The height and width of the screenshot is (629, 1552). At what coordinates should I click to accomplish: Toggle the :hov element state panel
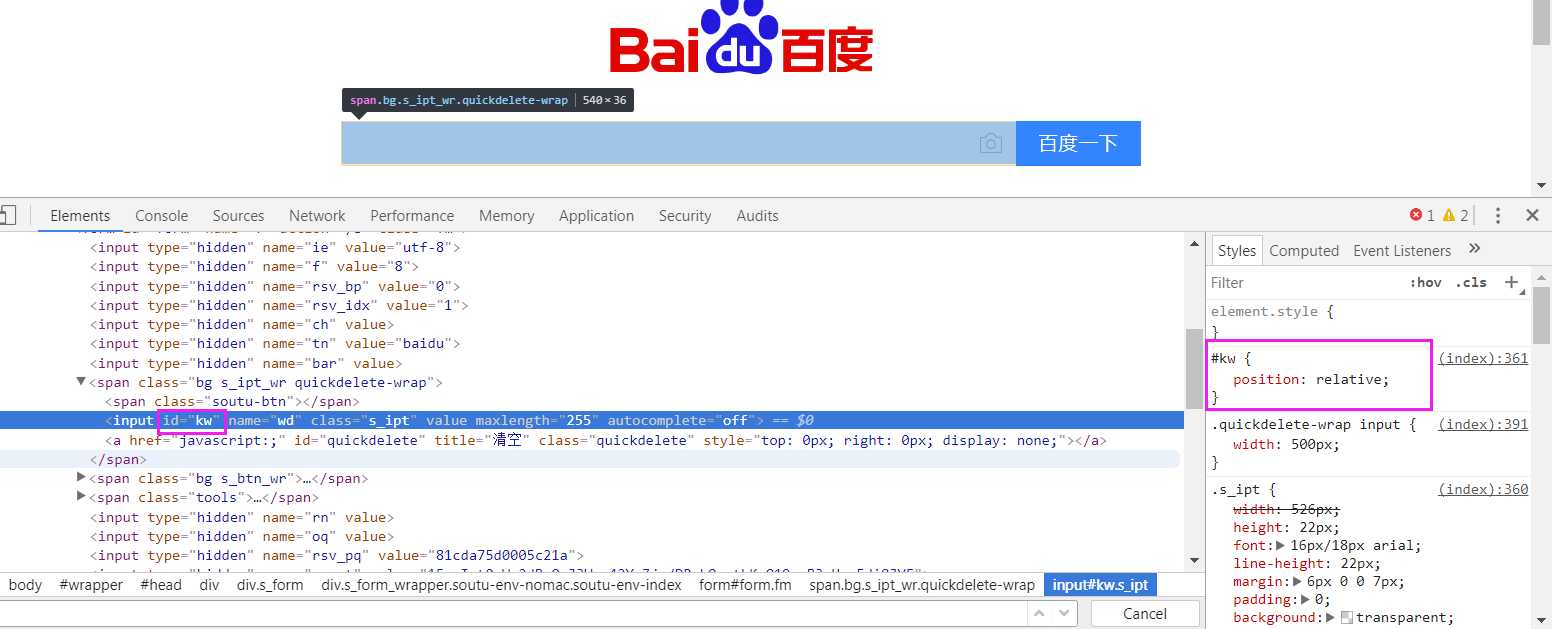pos(1425,283)
